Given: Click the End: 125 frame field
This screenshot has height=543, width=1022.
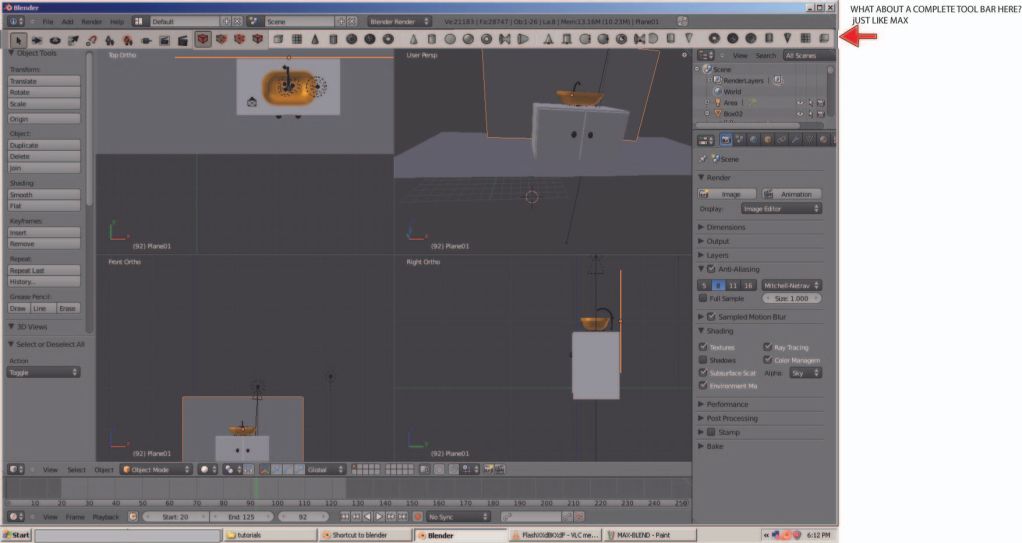Looking at the screenshot, I should pos(242,516).
